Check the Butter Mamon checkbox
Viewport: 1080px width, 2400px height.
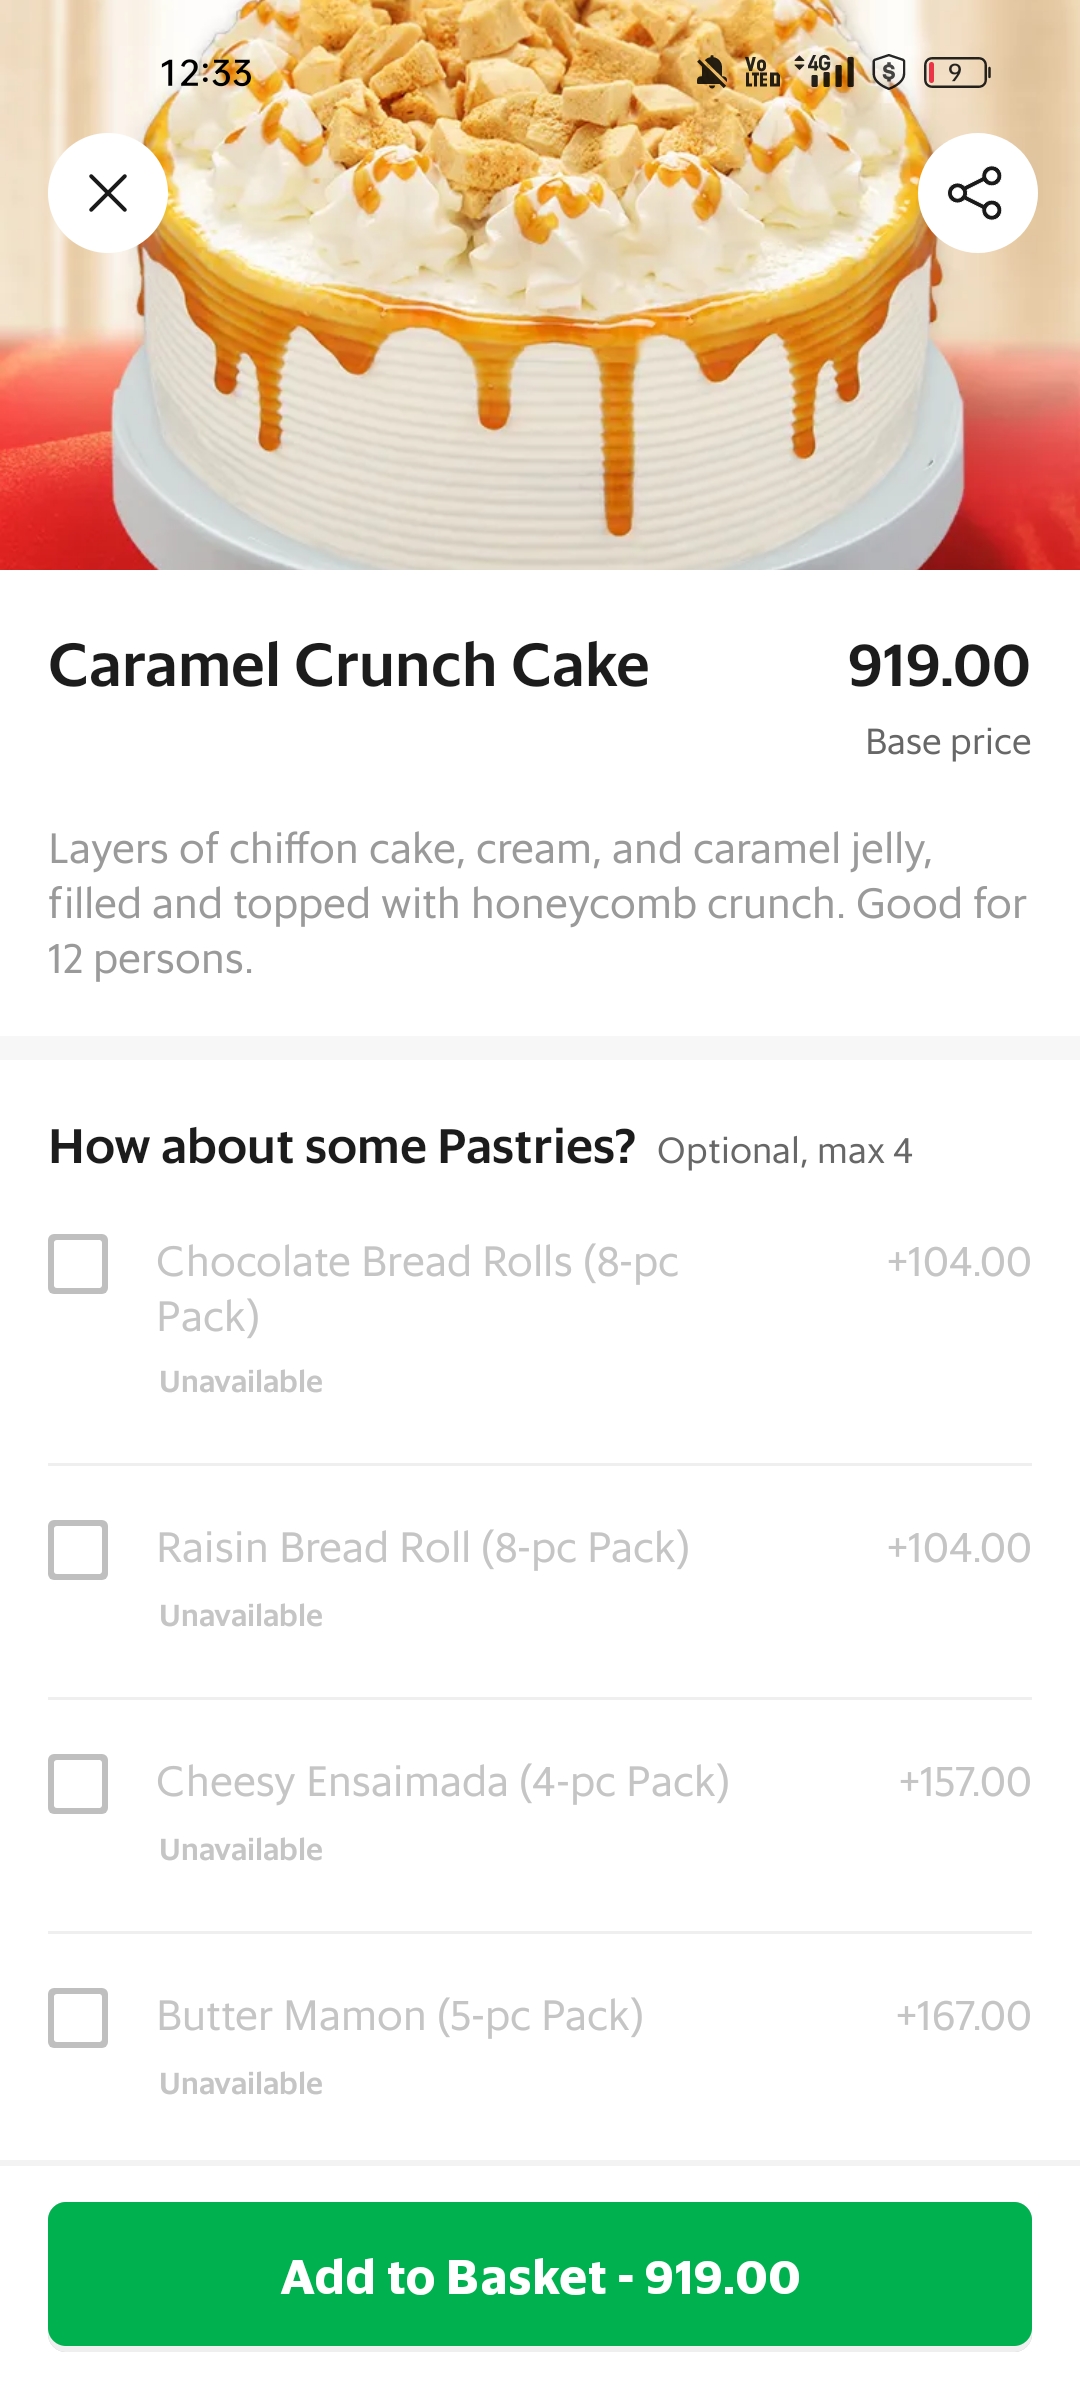pyautogui.click(x=78, y=2018)
